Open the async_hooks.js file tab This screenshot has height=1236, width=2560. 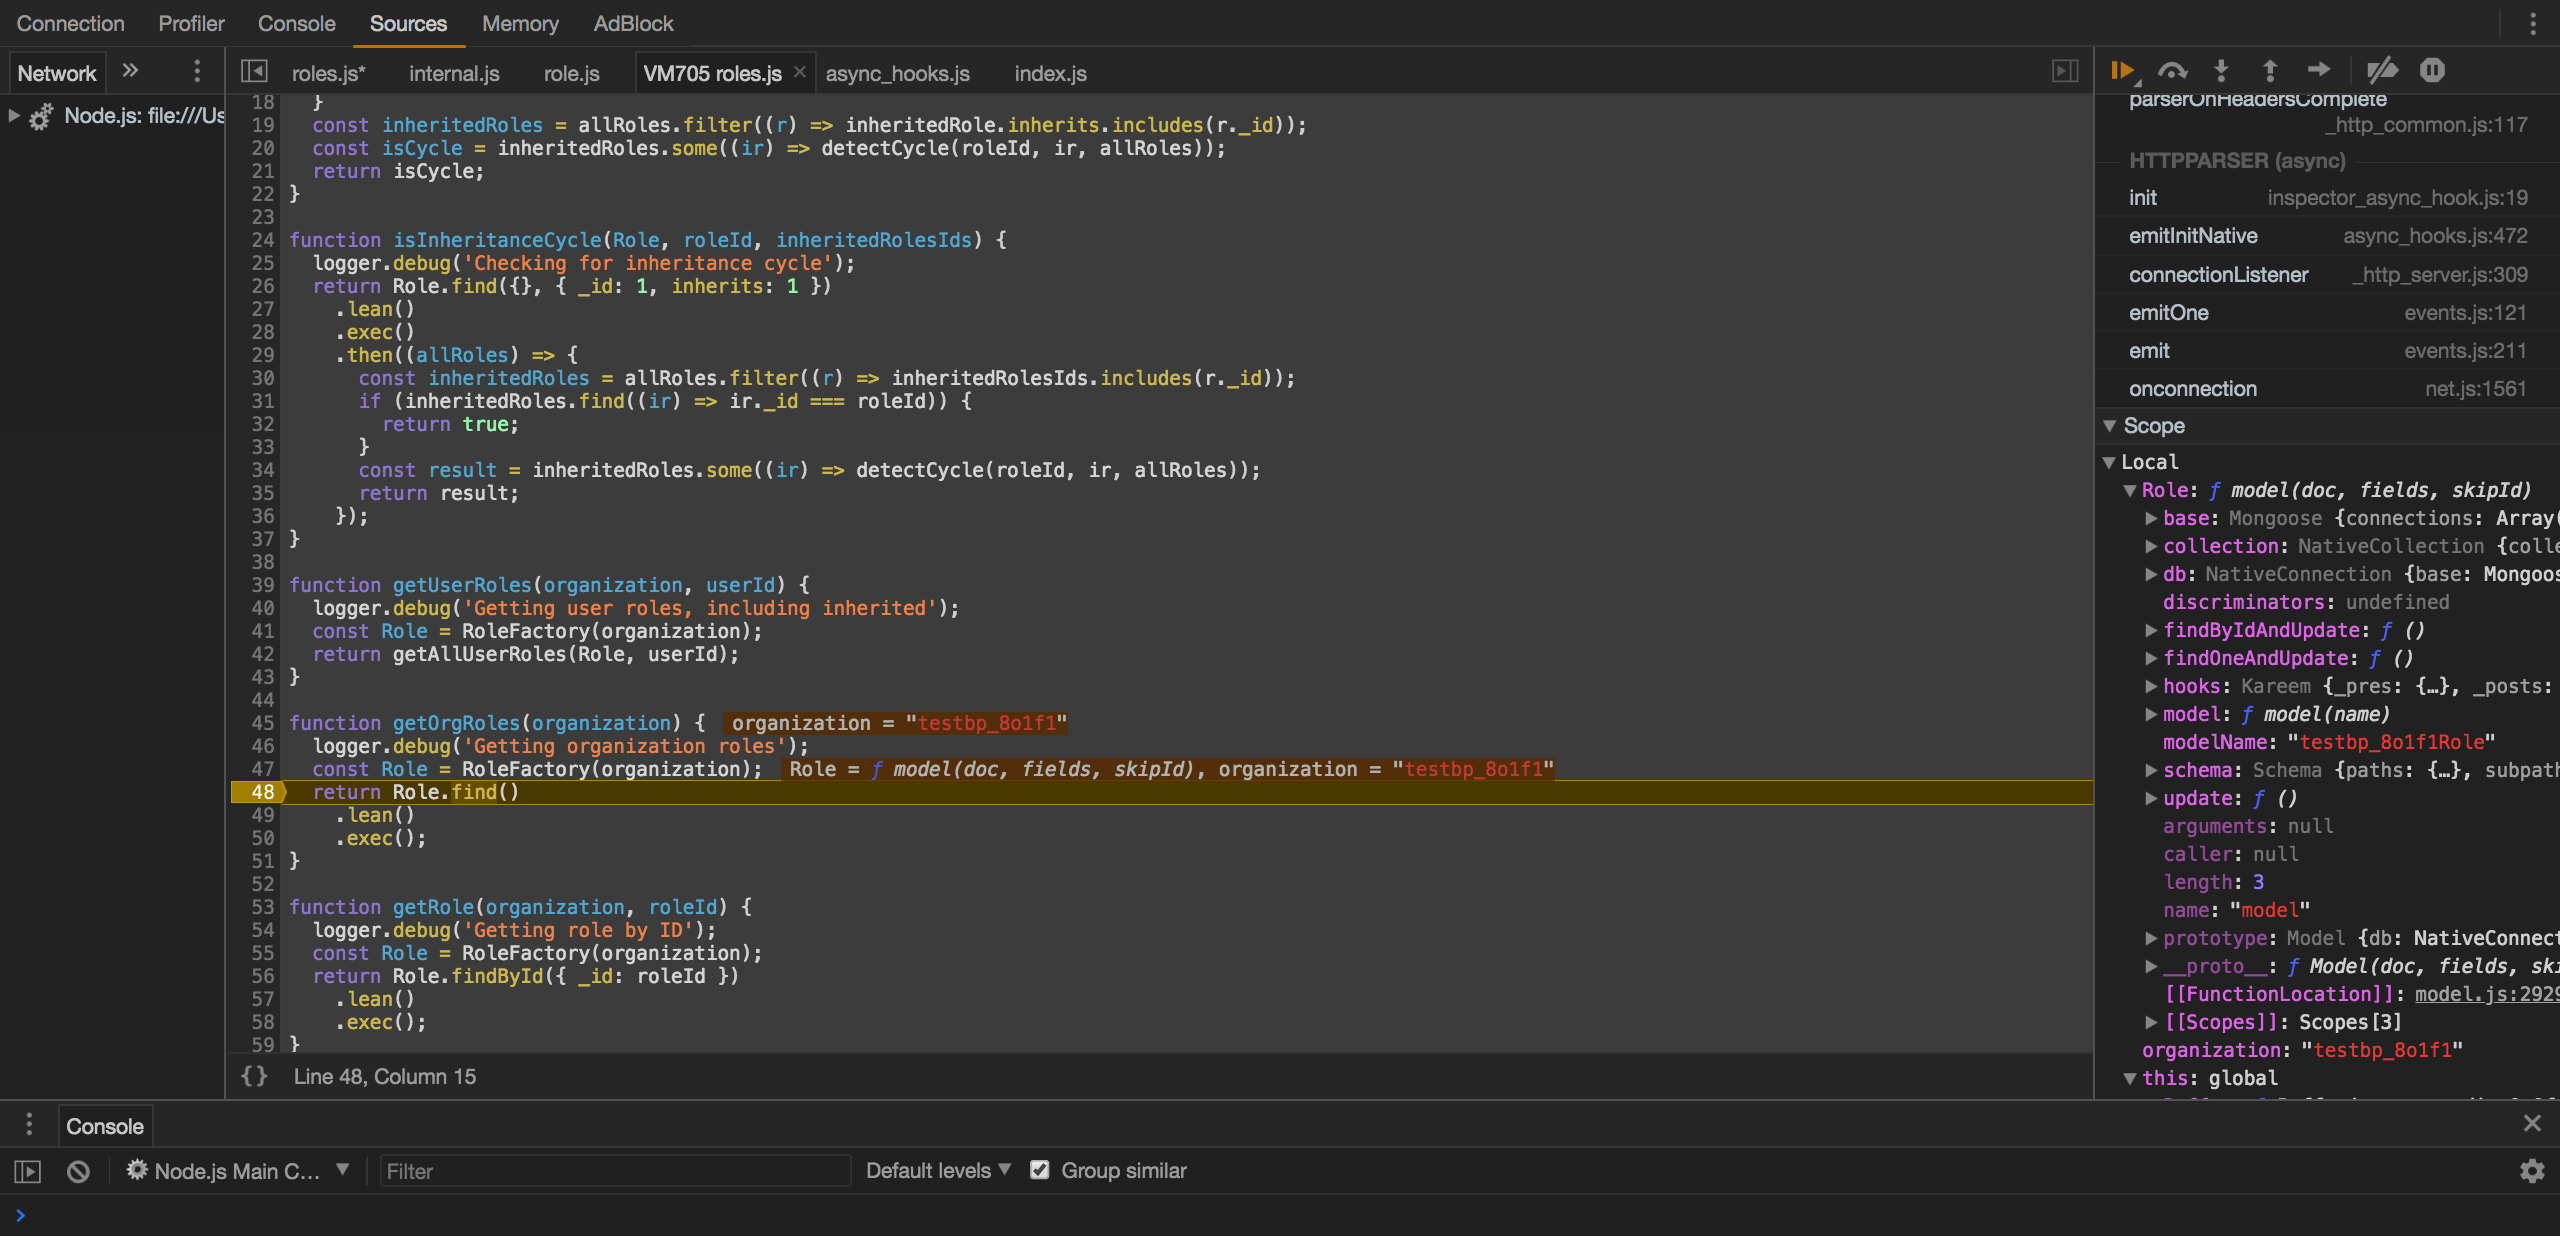898,73
